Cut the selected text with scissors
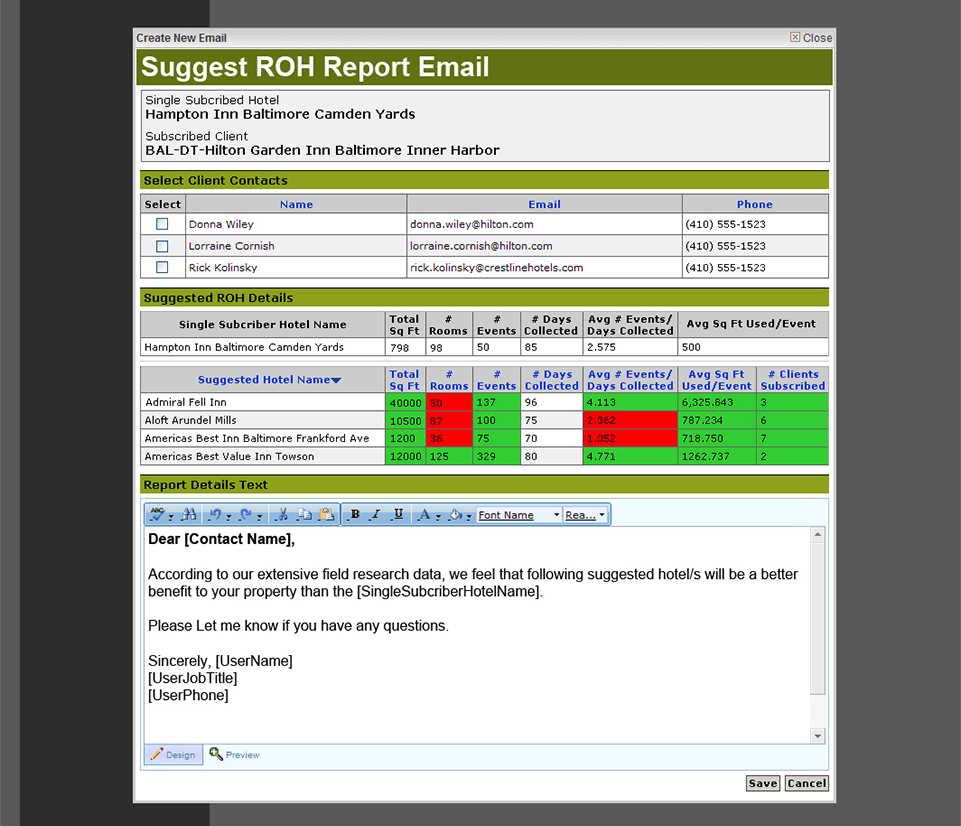 click(x=282, y=515)
